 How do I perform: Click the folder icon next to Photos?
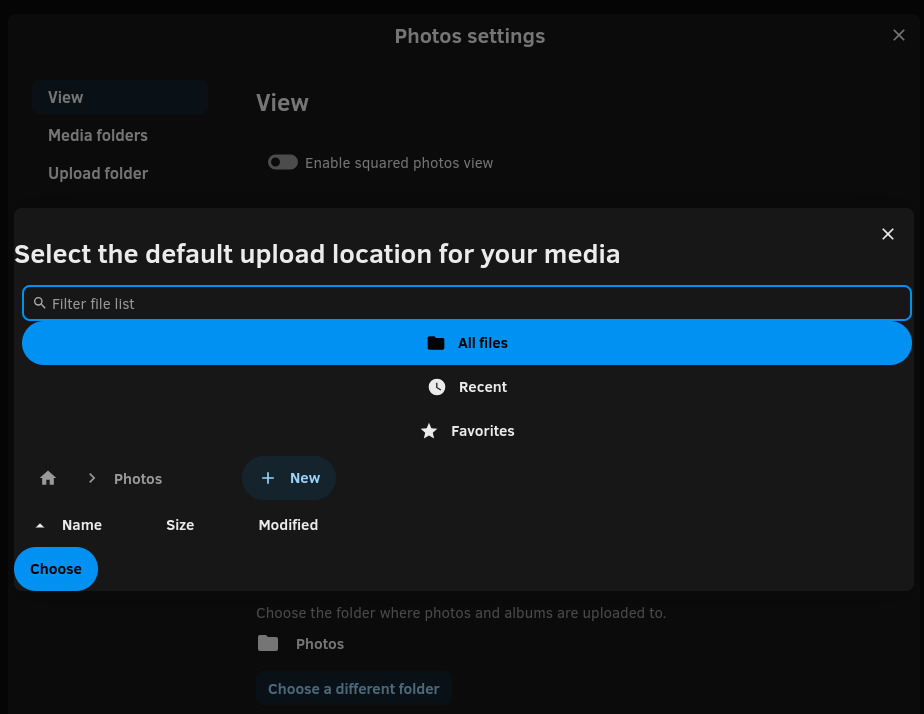(268, 644)
